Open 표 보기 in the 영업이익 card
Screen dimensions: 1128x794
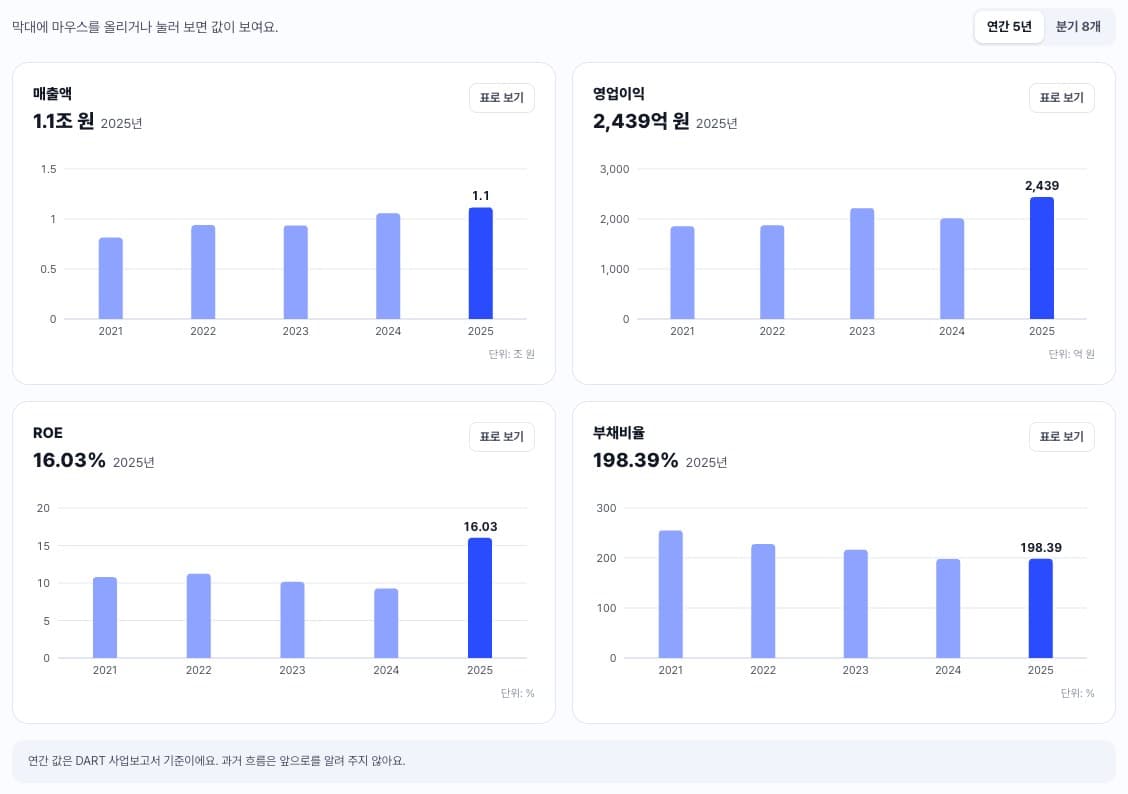(1061, 97)
